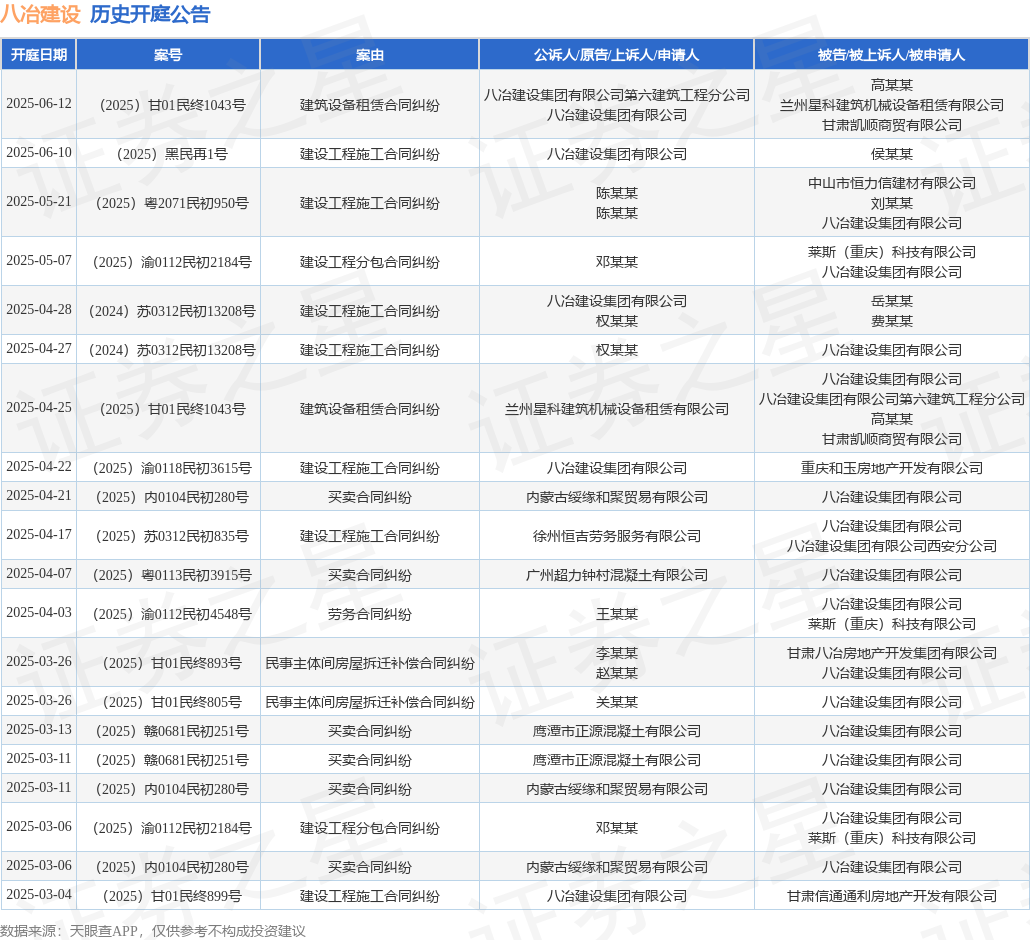Click 甘肃八冶房地产开发集团有限公司

tap(891, 654)
